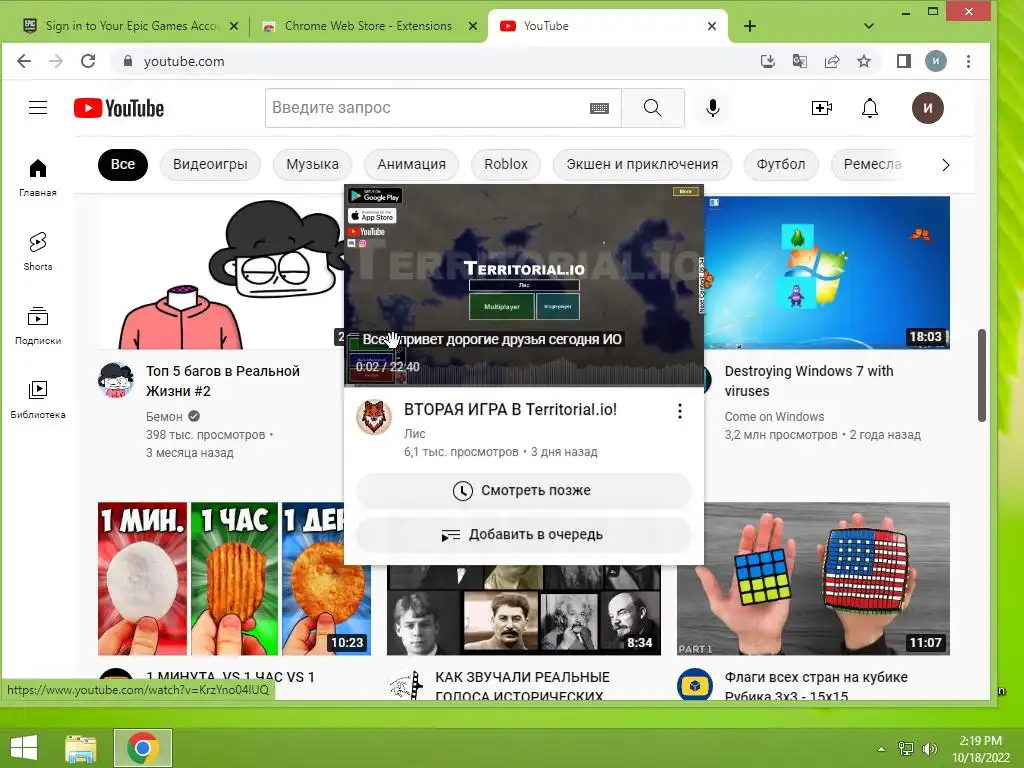Open File Explorer from the taskbar

coord(81,748)
